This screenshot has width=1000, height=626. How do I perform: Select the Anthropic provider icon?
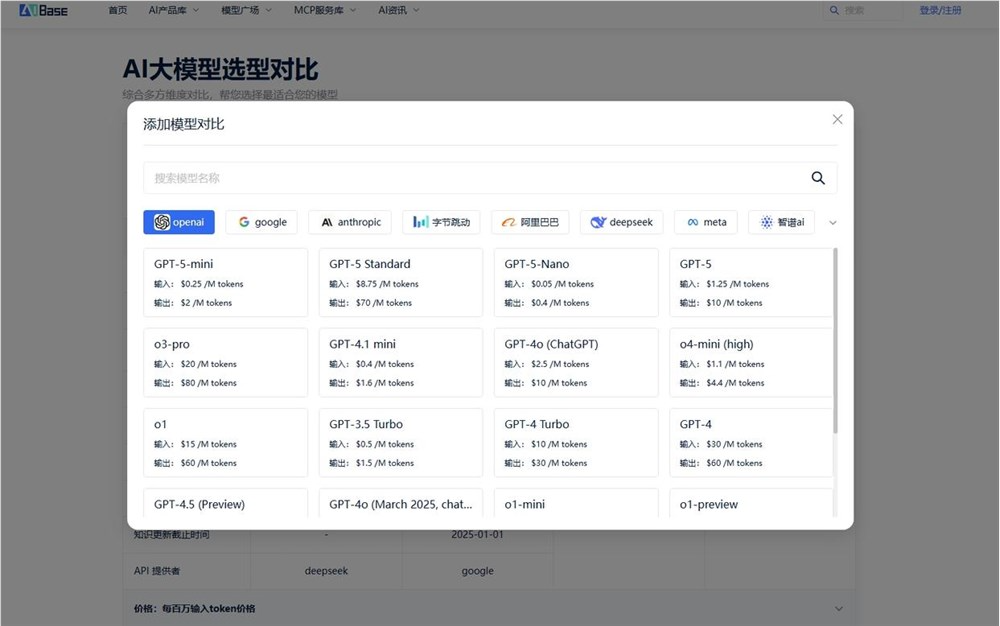(327, 222)
